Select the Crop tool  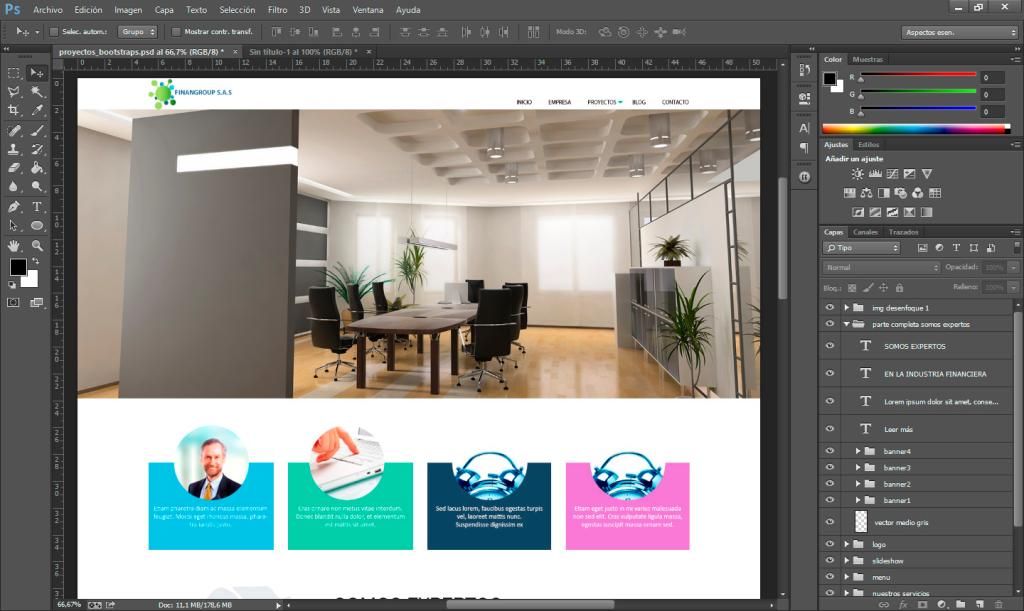(13, 111)
